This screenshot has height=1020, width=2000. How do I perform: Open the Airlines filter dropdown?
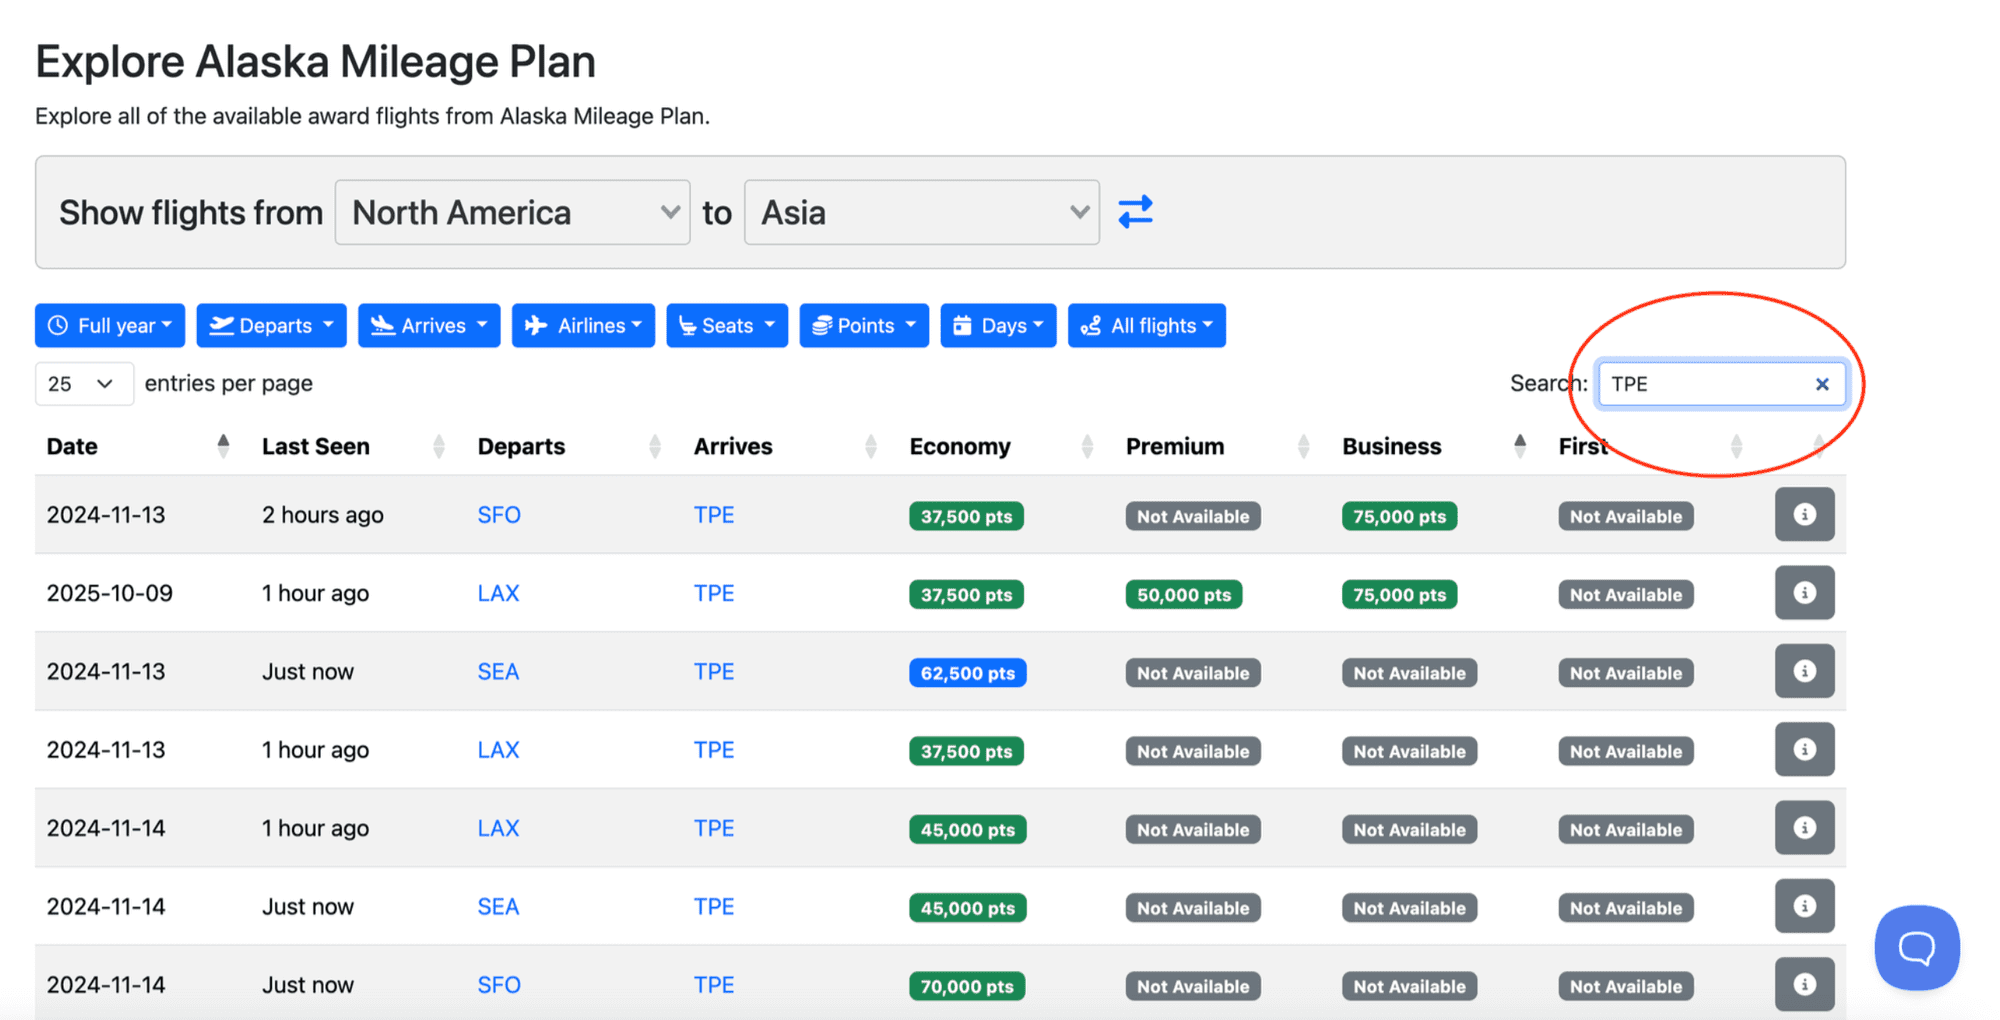coord(583,326)
